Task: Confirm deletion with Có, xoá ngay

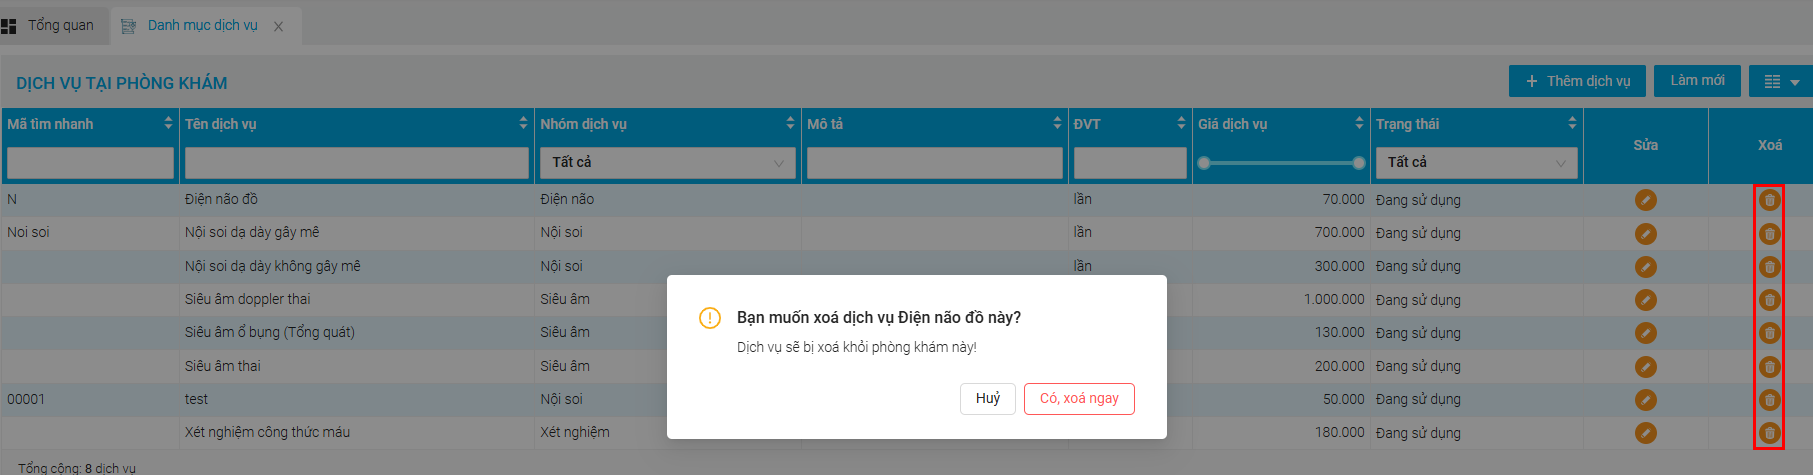Action: click(x=1079, y=398)
